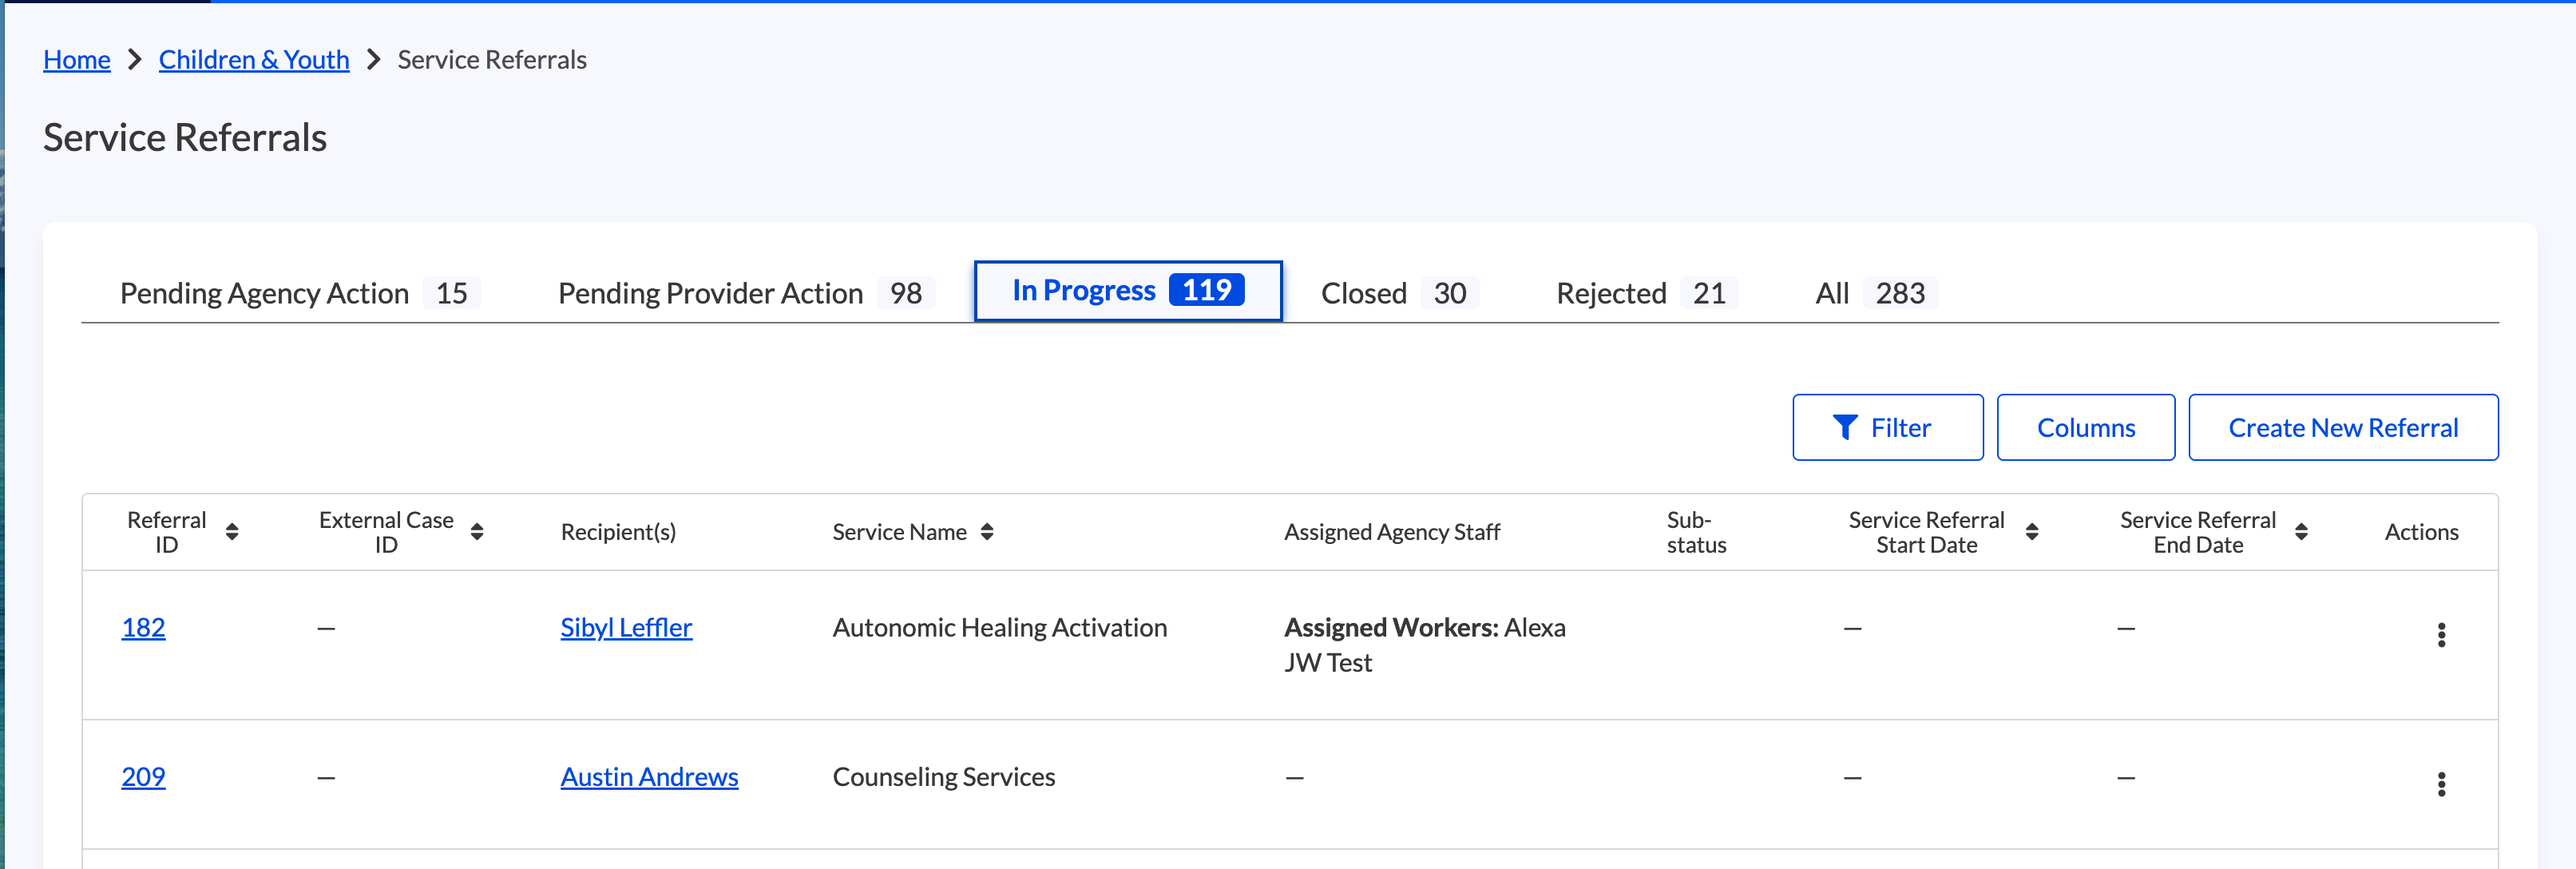Go to Home breadcrumb link
2576x869 pixels.
[x=77, y=60]
